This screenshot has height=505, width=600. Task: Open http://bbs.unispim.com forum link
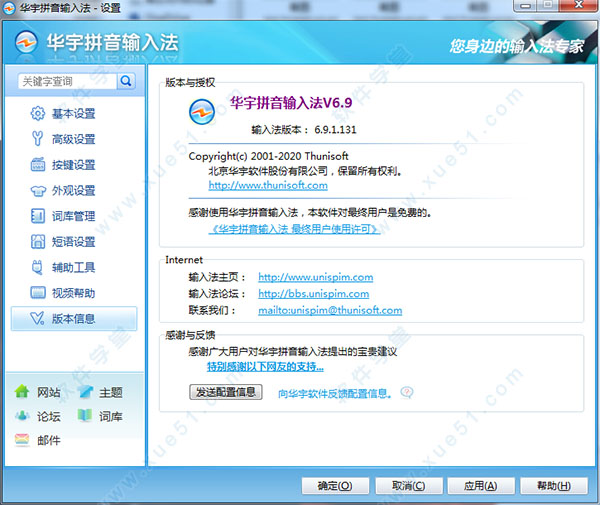click(313, 294)
